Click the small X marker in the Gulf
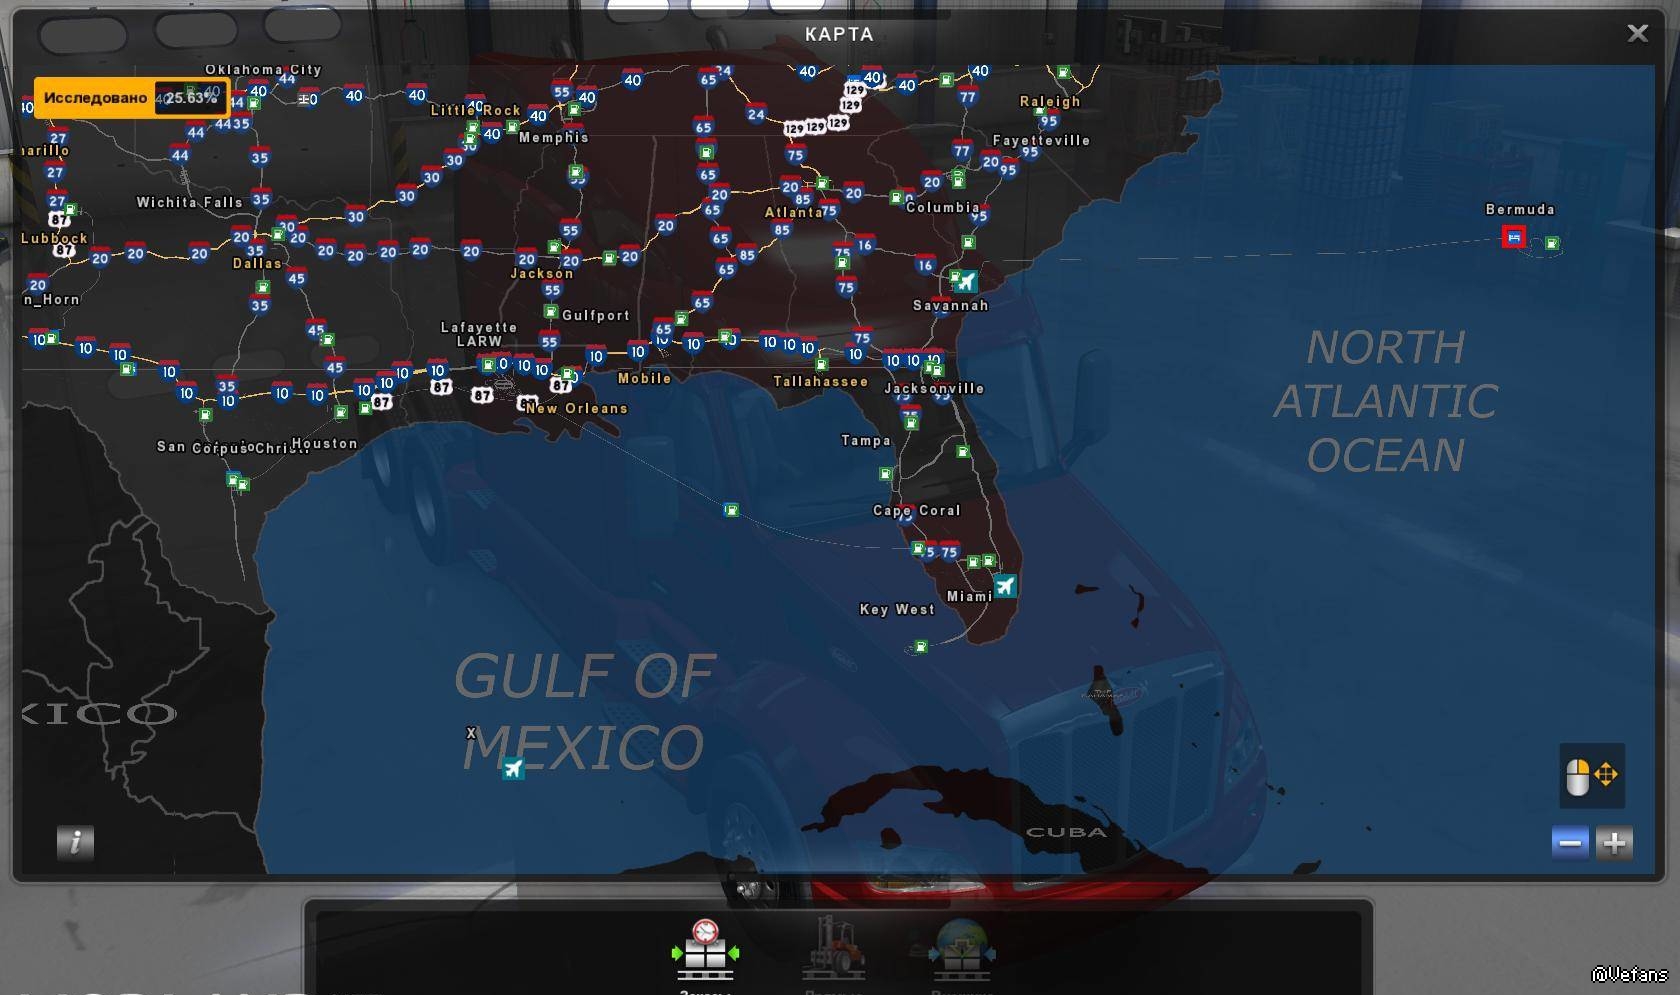 pos(471,733)
